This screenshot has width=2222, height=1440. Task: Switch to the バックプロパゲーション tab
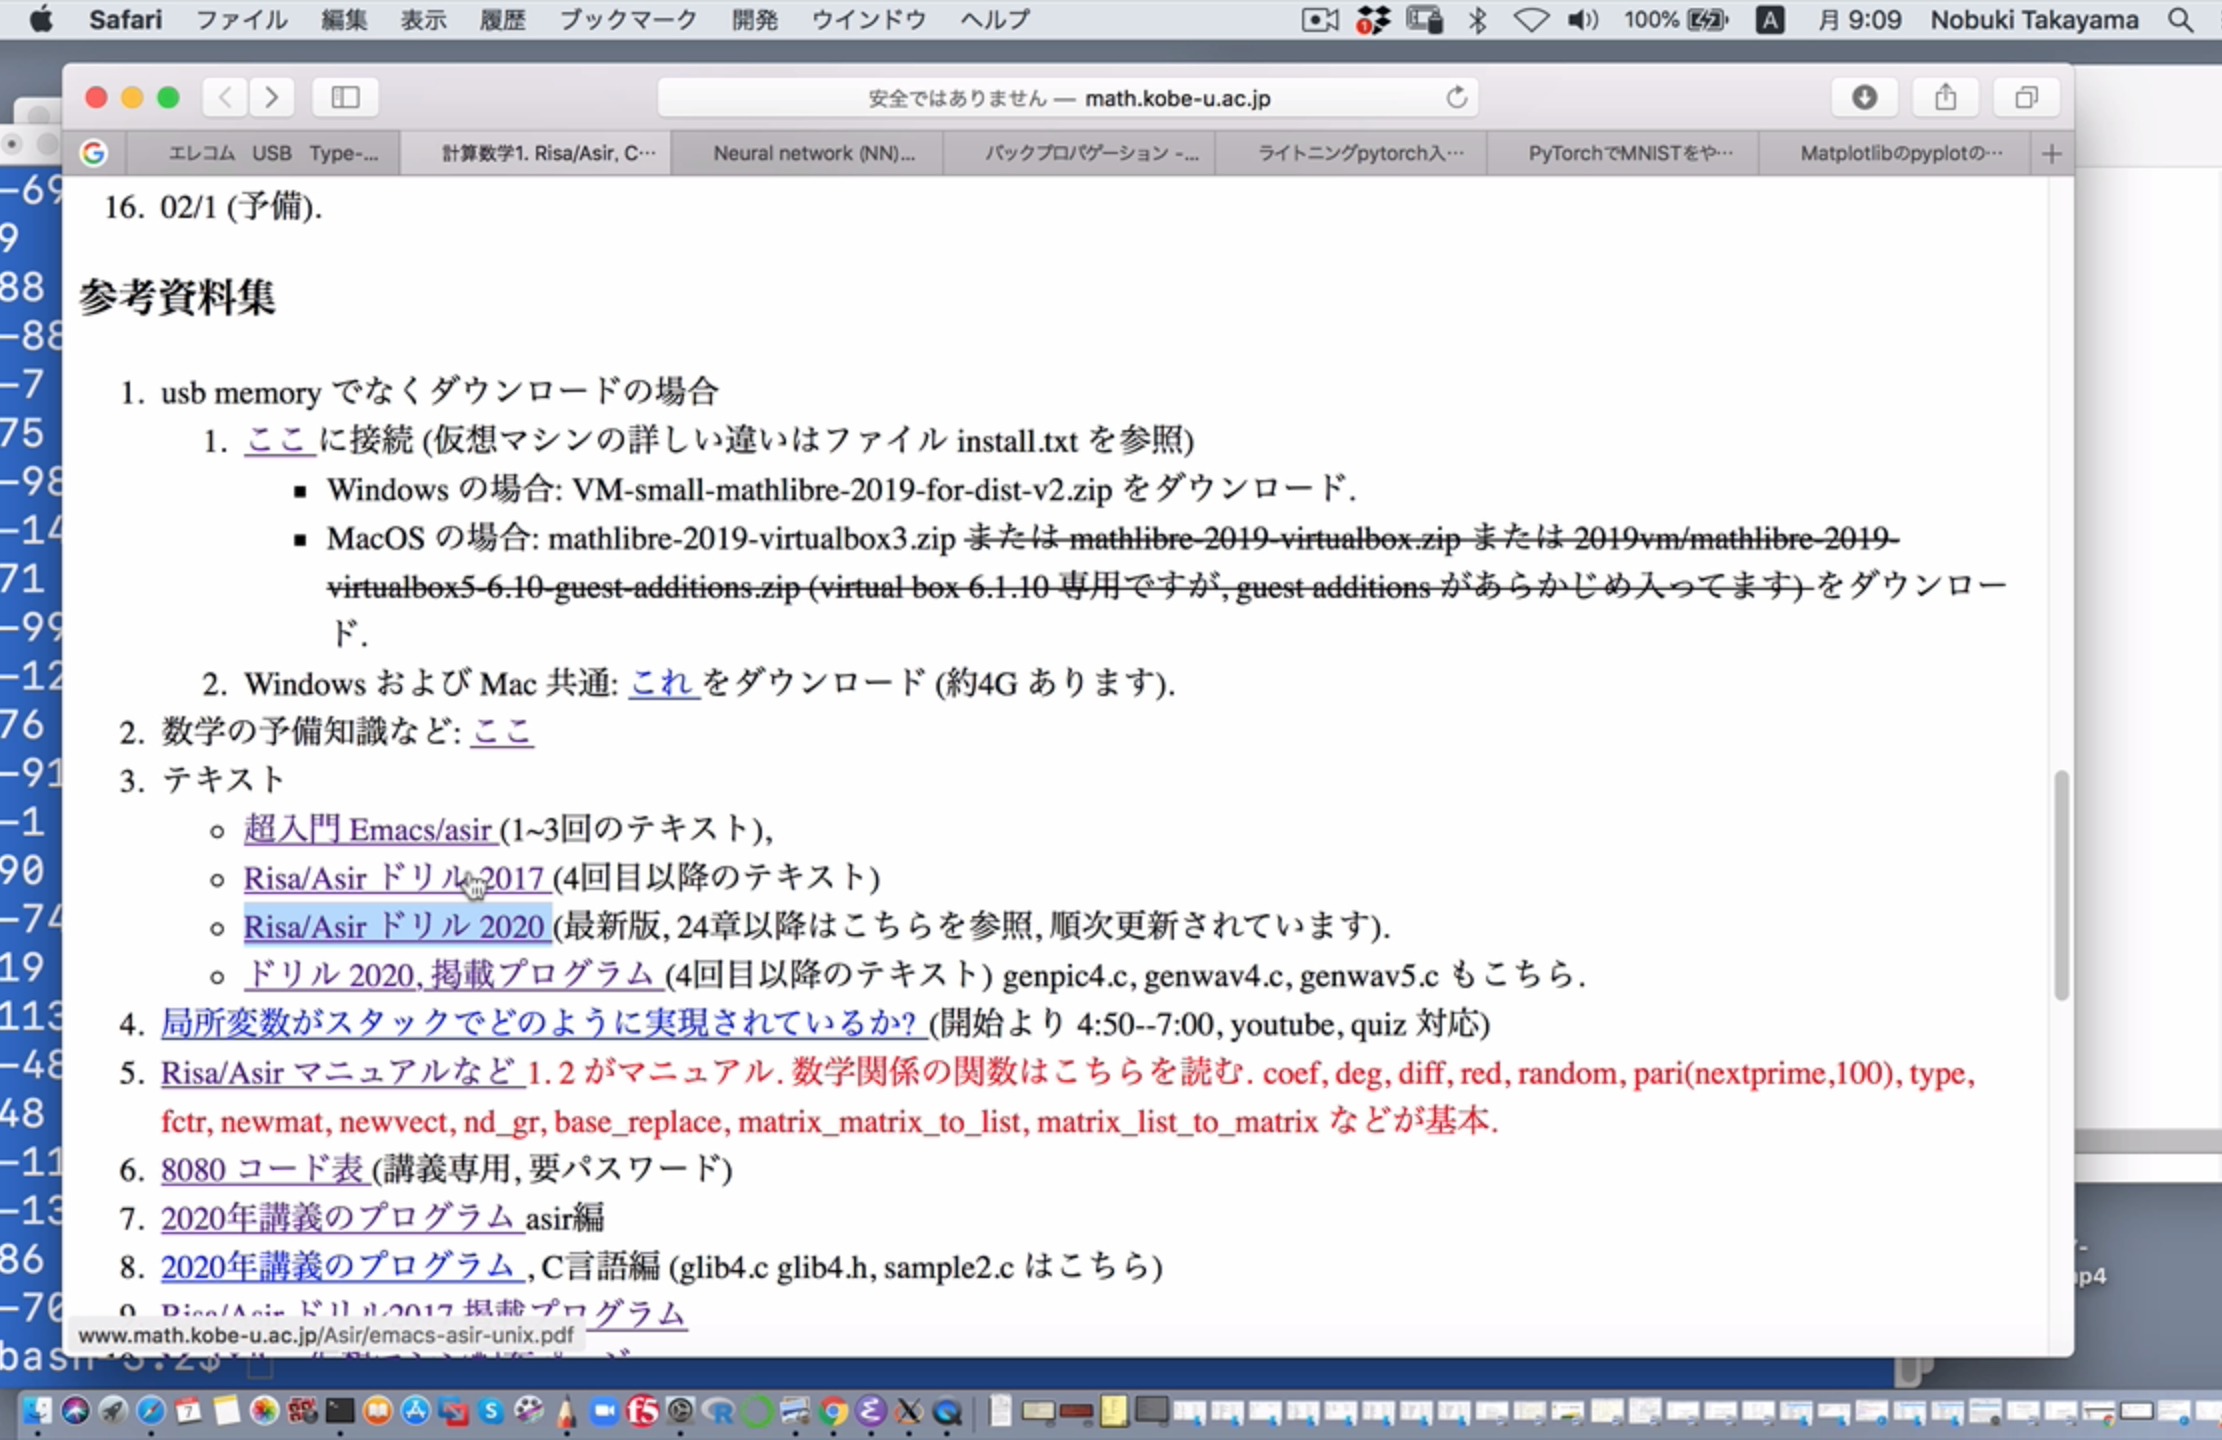[1080, 153]
